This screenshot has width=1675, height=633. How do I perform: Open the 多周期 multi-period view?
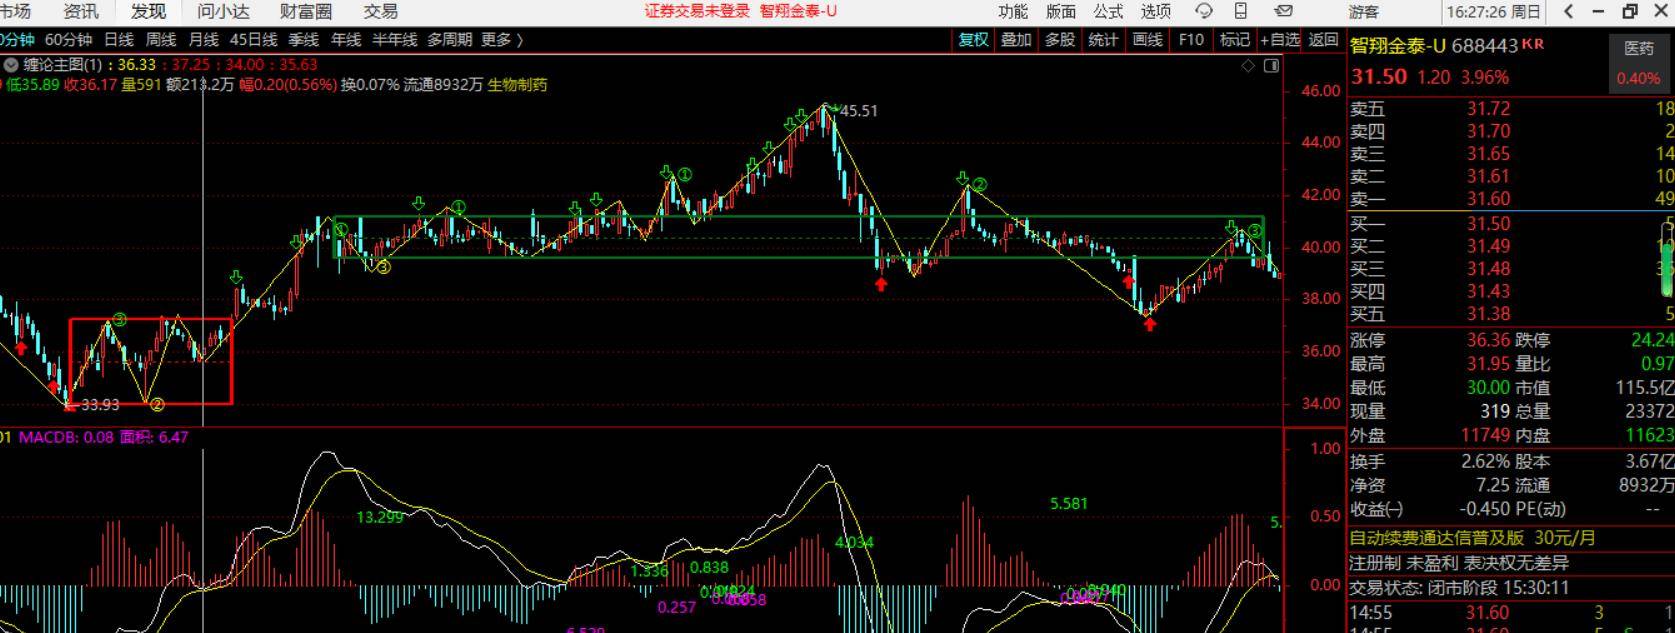coord(449,40)
